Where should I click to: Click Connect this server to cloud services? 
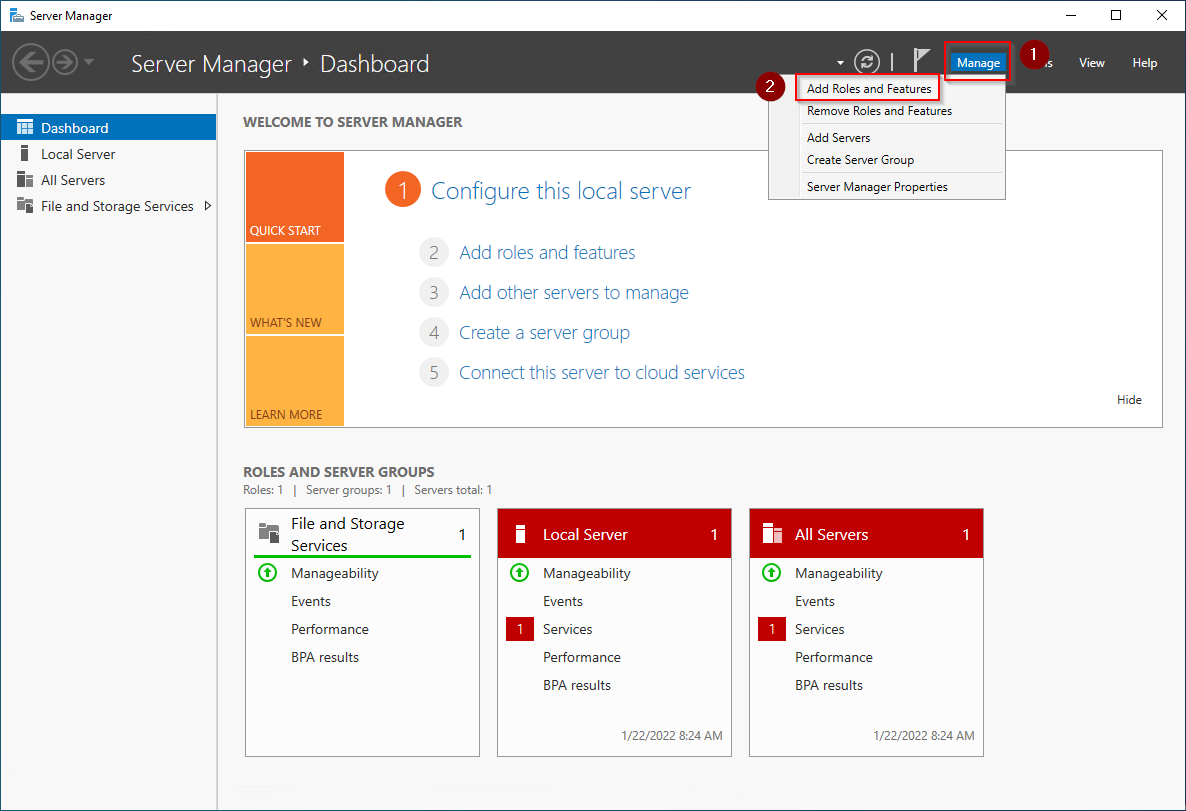(601, 373)
